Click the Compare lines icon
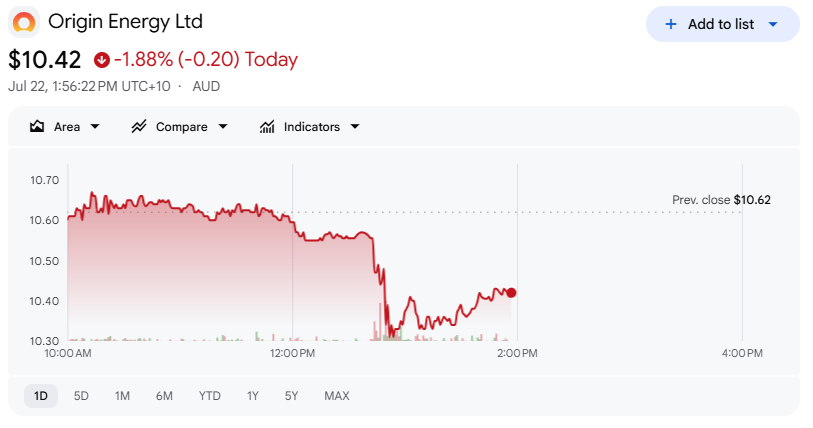Viewport: 813px width, 428px height. pyautogui.click(x=139, y=127)
